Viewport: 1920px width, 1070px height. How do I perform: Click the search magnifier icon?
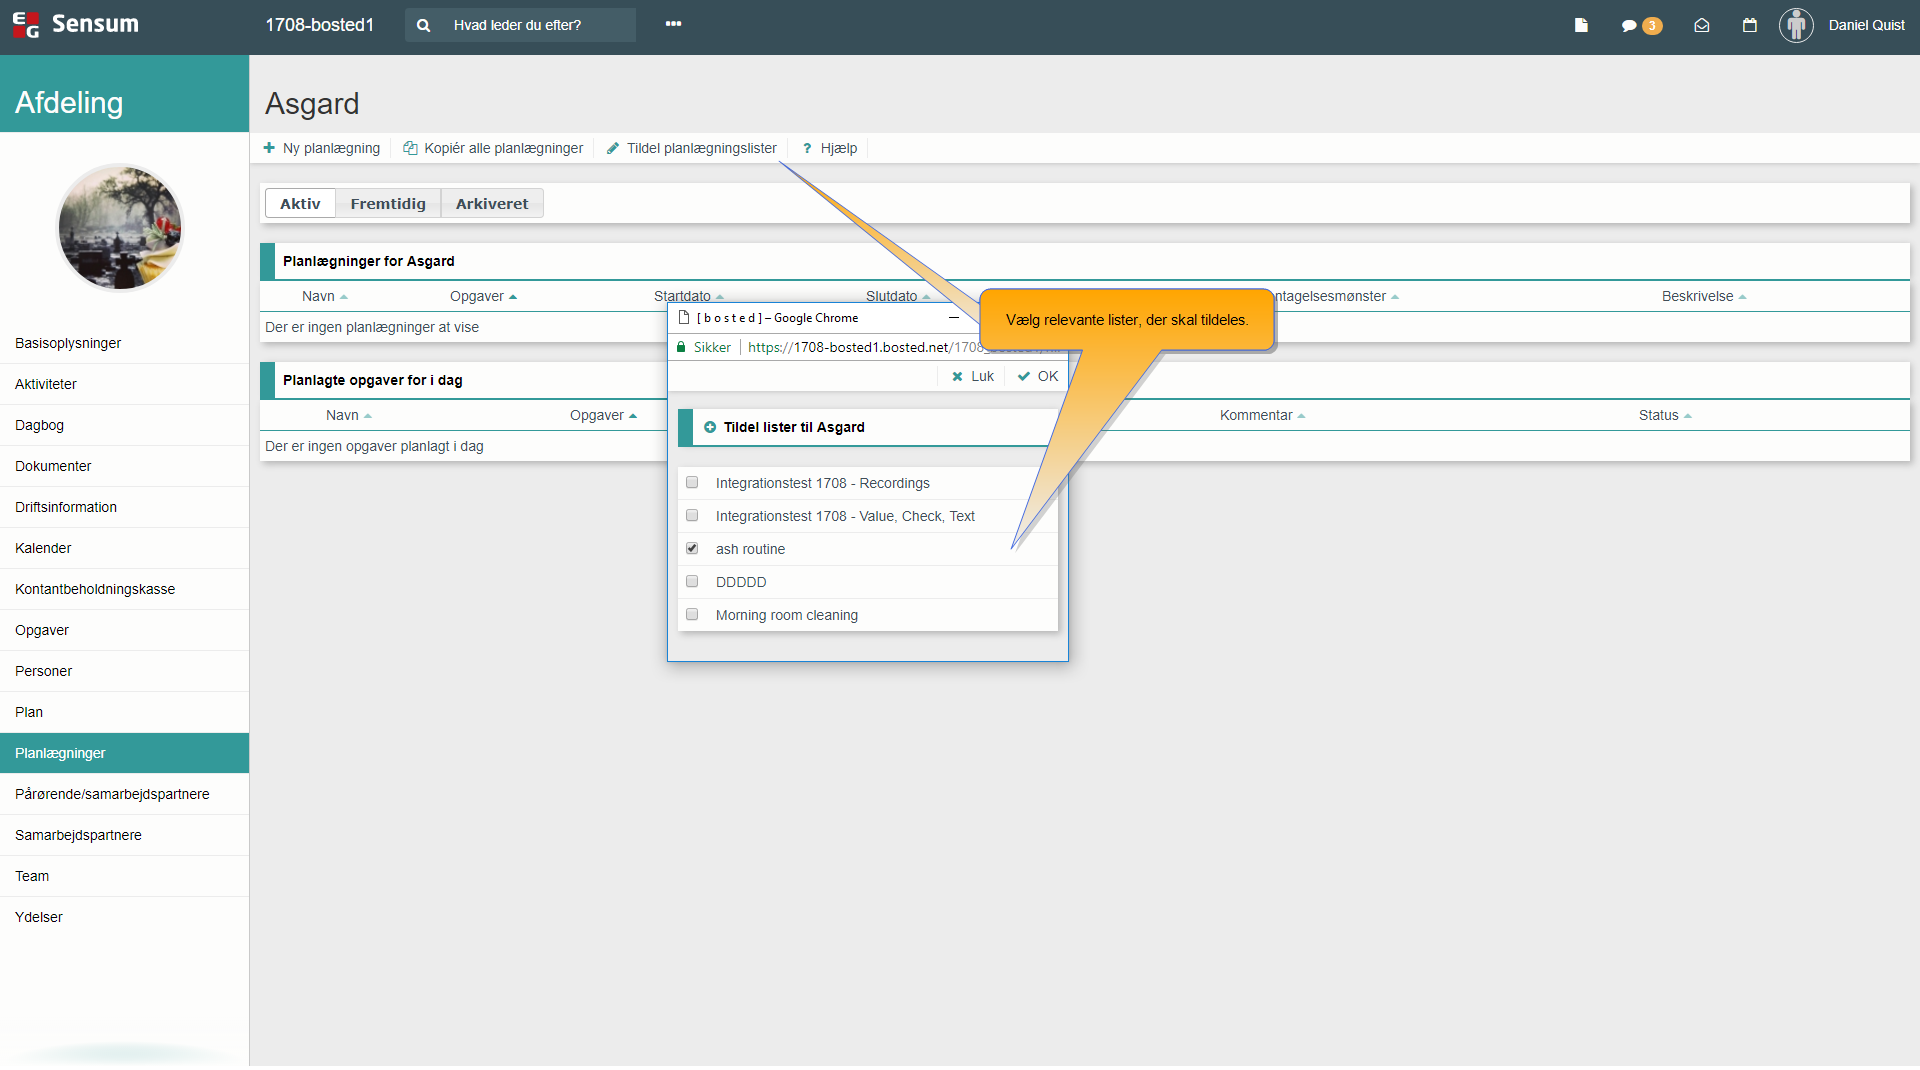click(x=424, y=25)
